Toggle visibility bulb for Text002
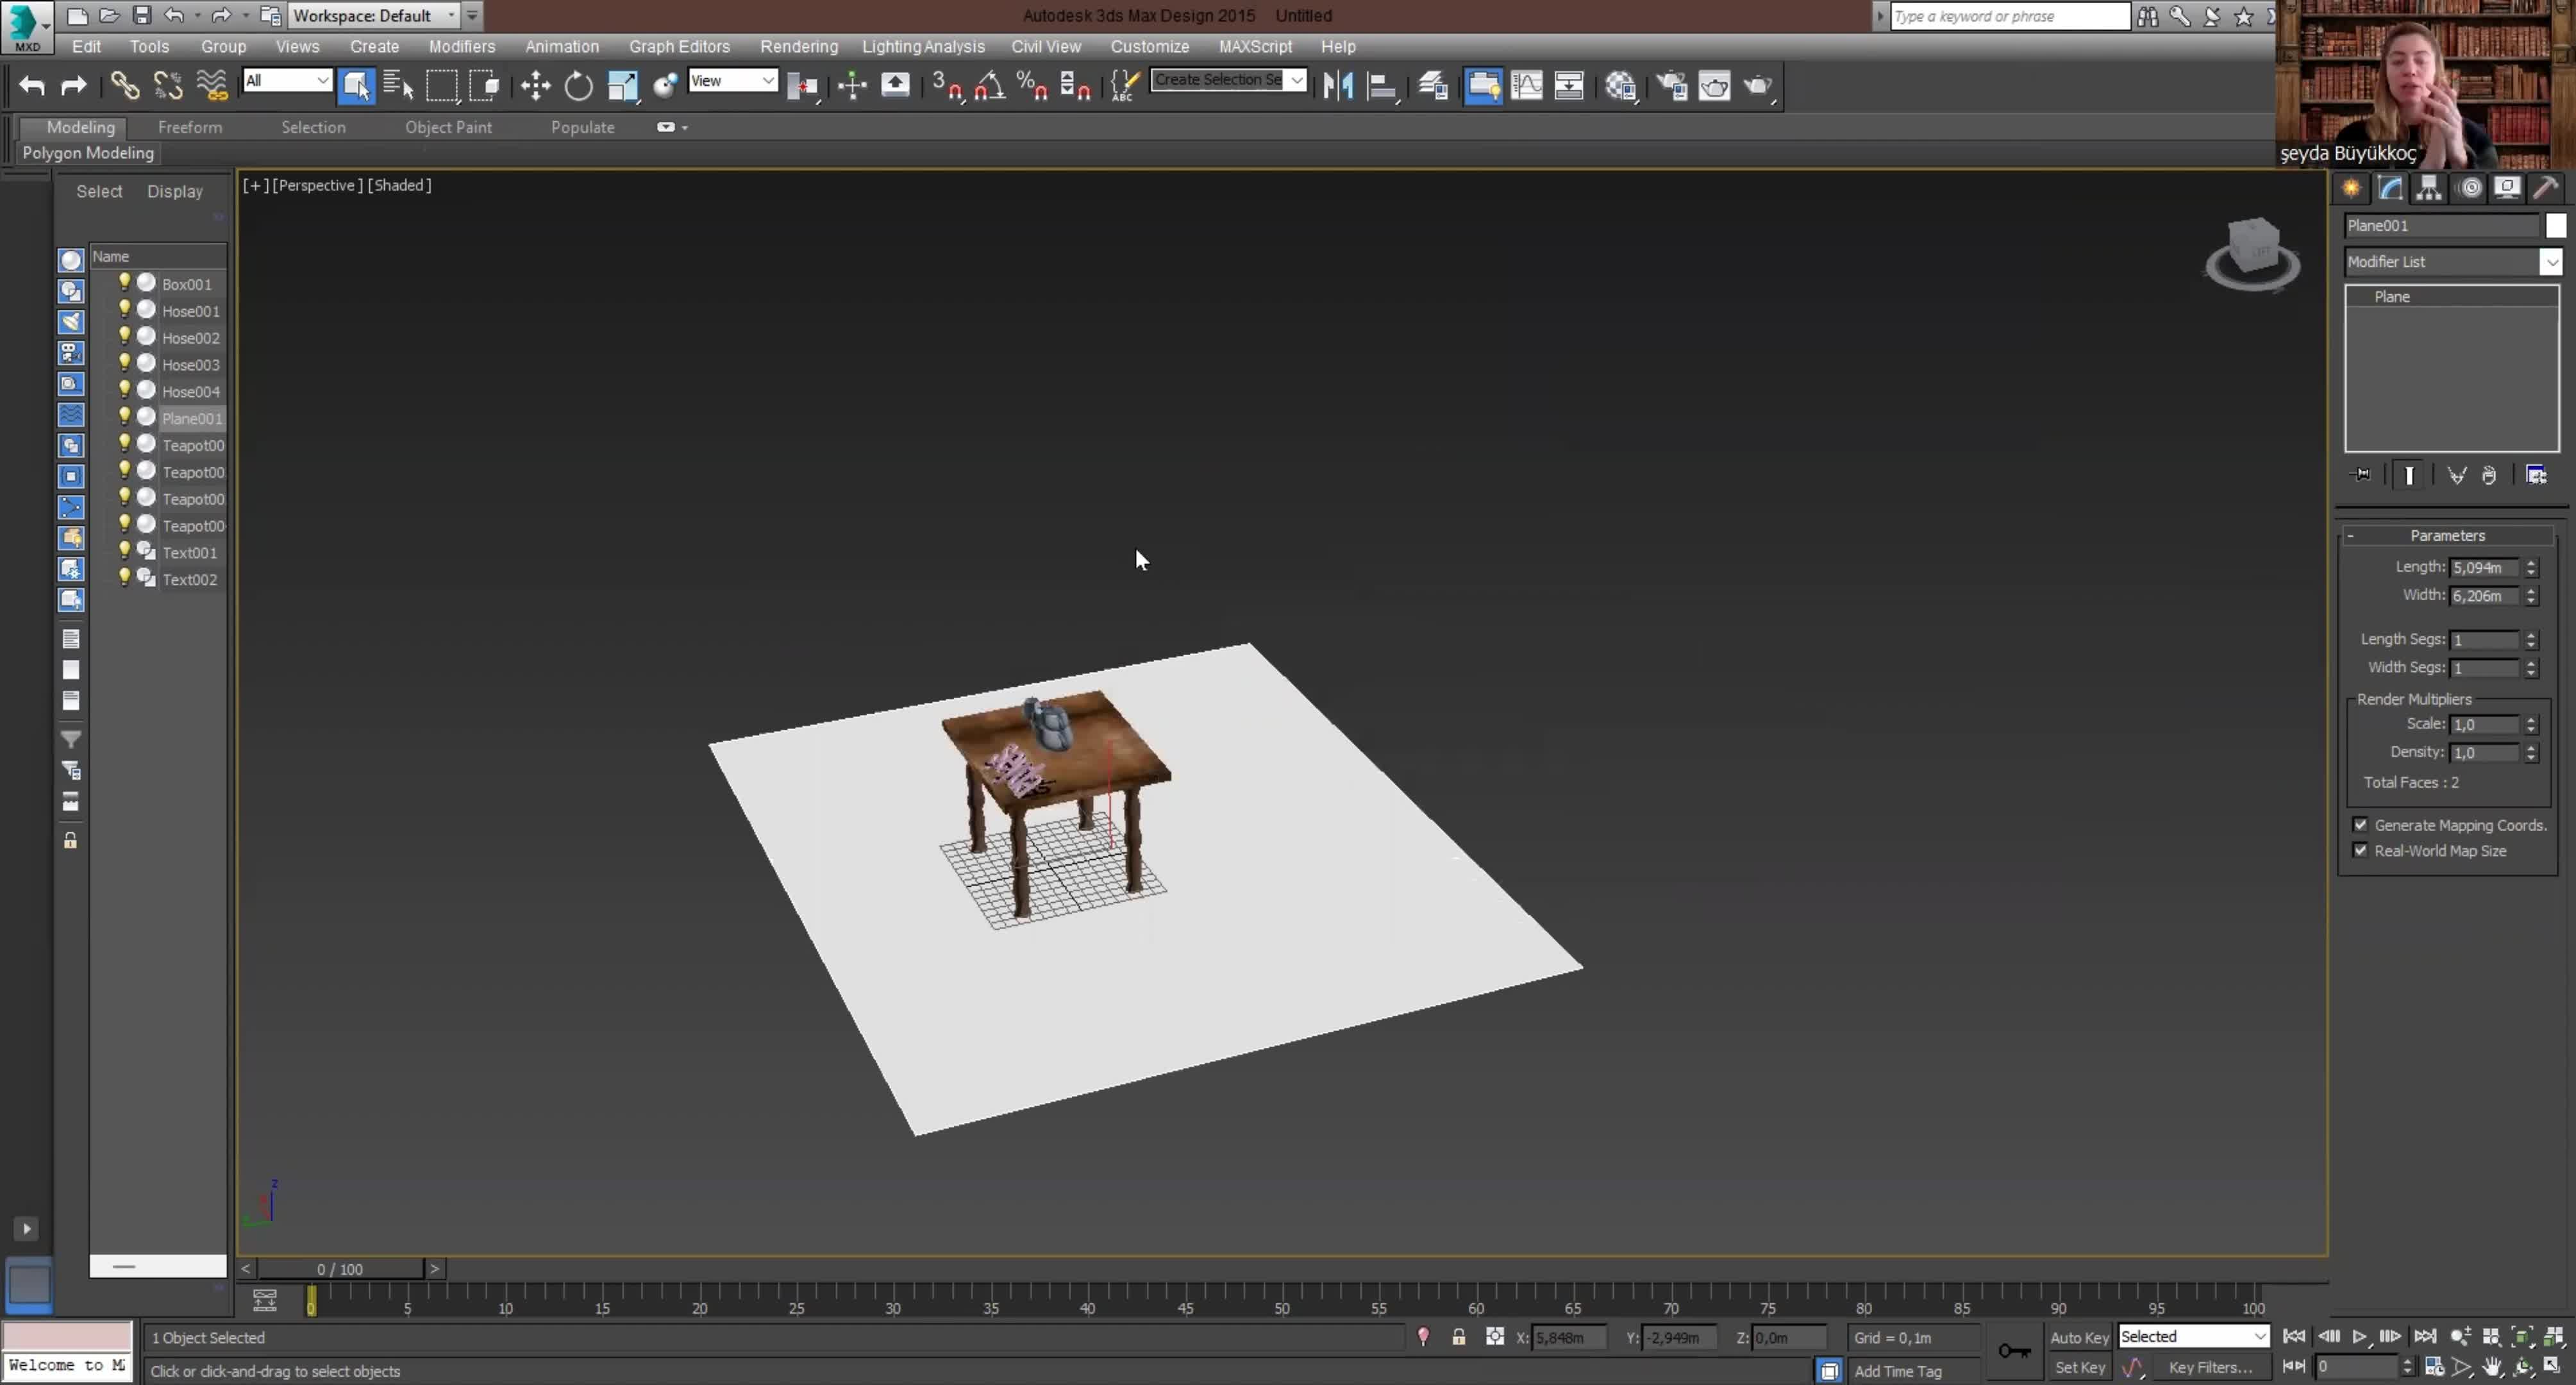This screenshot has width=2576, height=1385. click(125, 578)
